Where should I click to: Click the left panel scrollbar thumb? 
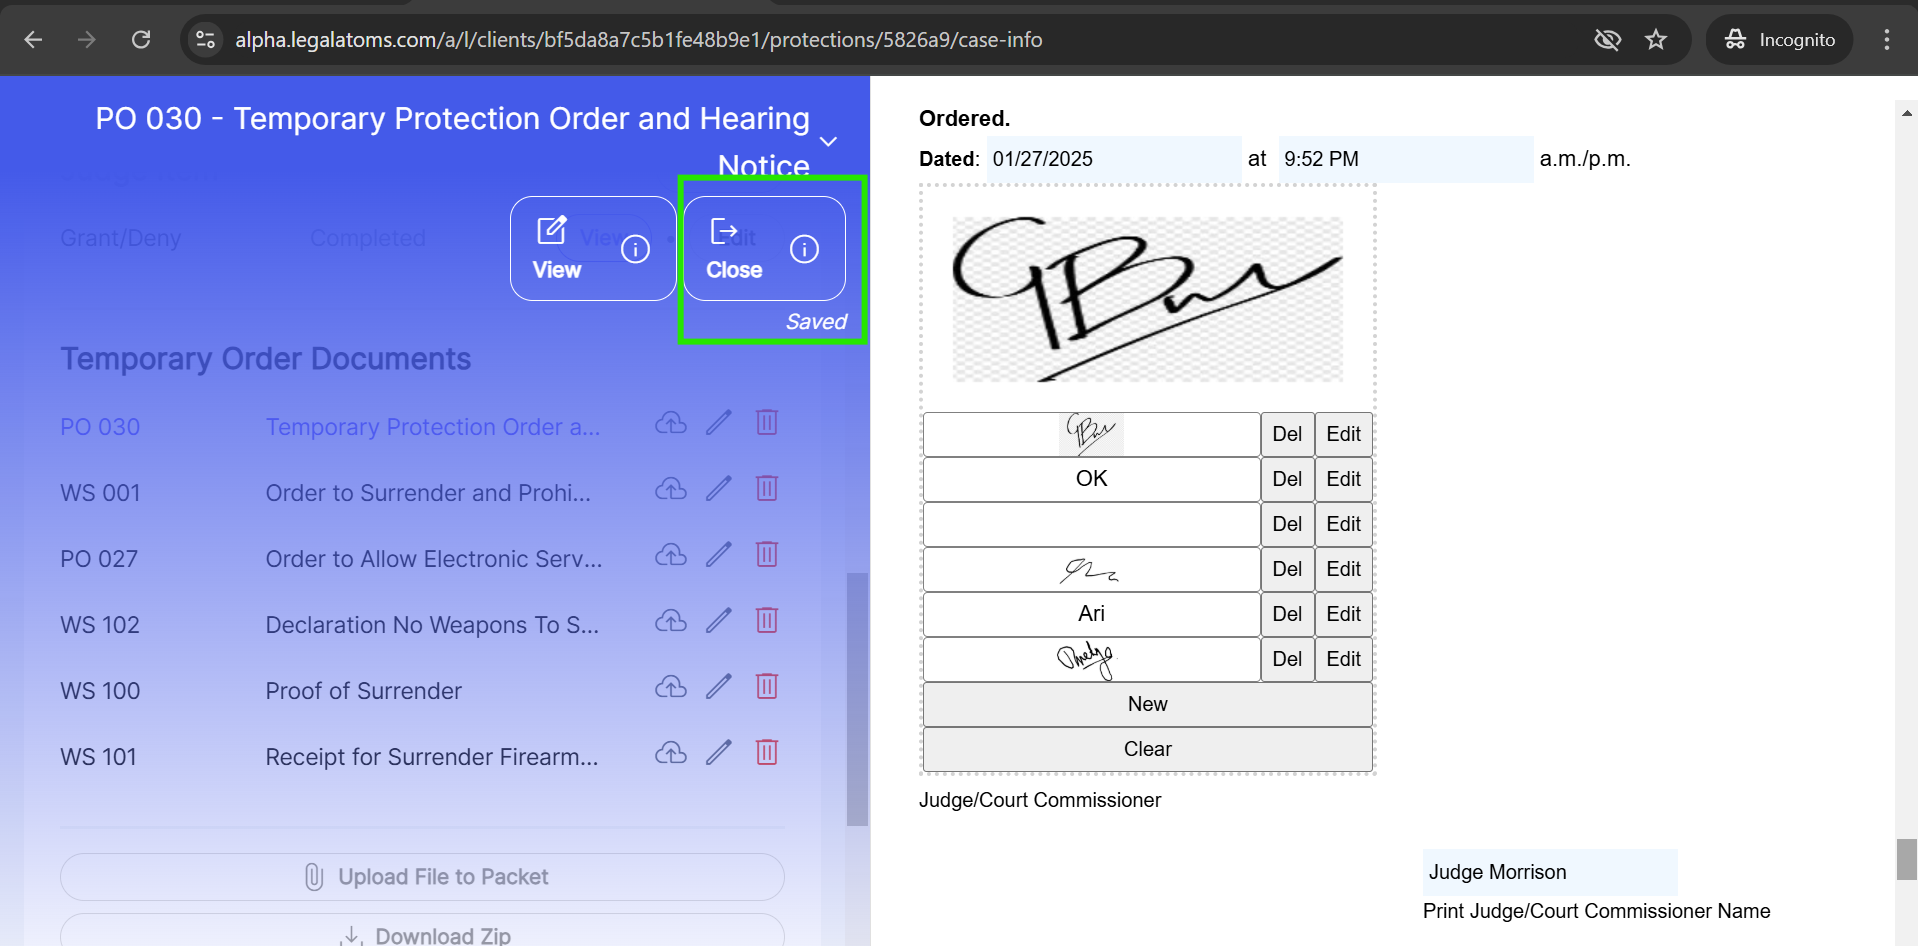tap(857, 699)
